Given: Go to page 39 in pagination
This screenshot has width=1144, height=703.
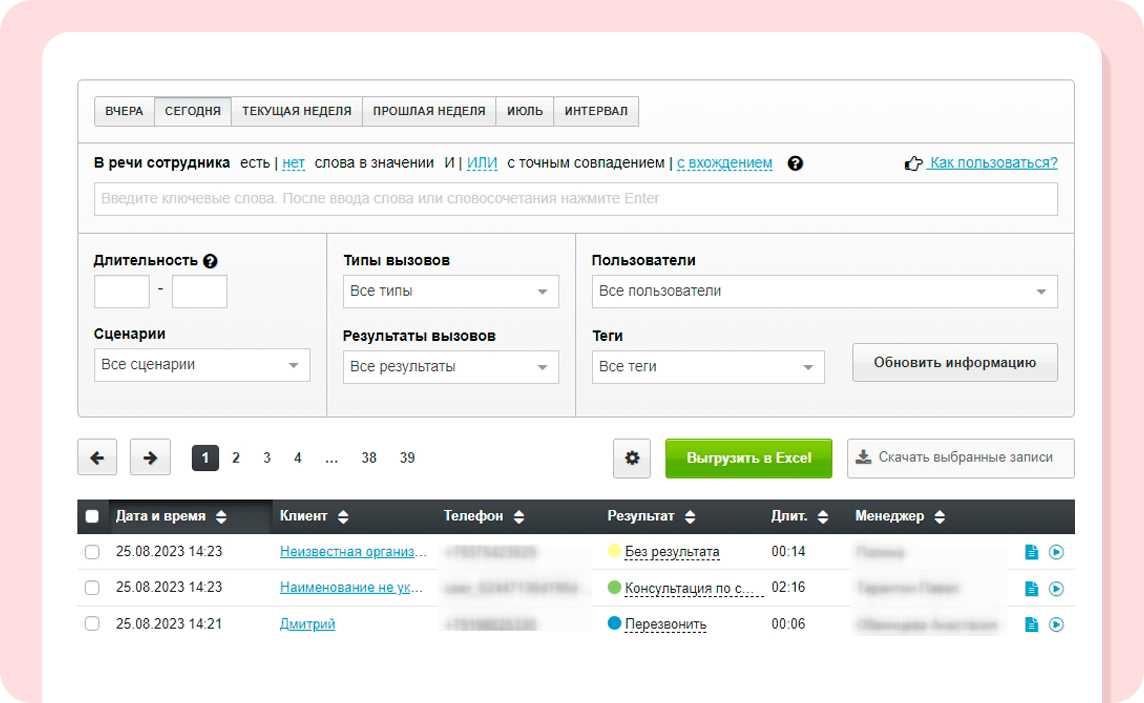Looking at the screenshot, I should 407,458.
